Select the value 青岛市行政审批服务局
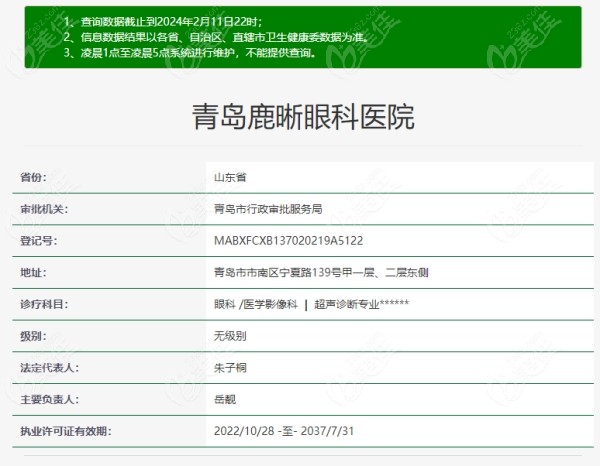 (x=268, y=209)
